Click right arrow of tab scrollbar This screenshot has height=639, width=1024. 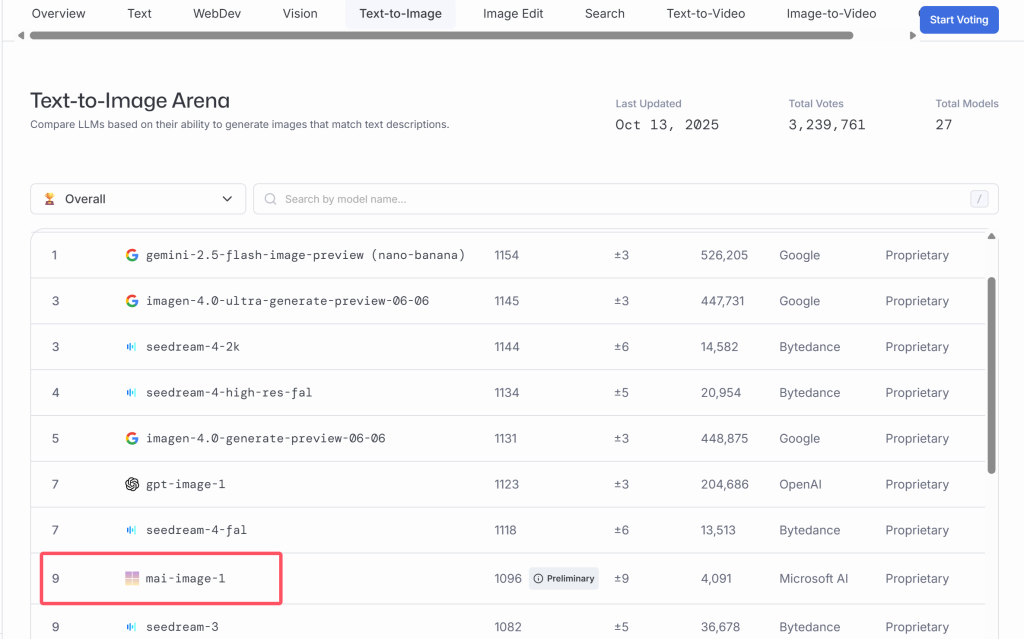(x=912, y=36)
